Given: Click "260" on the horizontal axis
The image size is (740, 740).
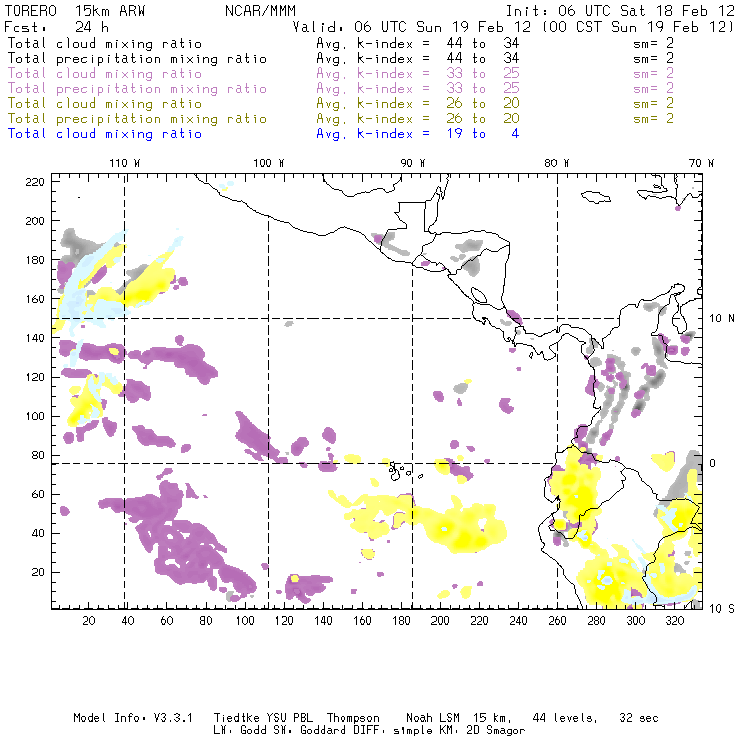Looking at the screenshot, I should (557, 621).
